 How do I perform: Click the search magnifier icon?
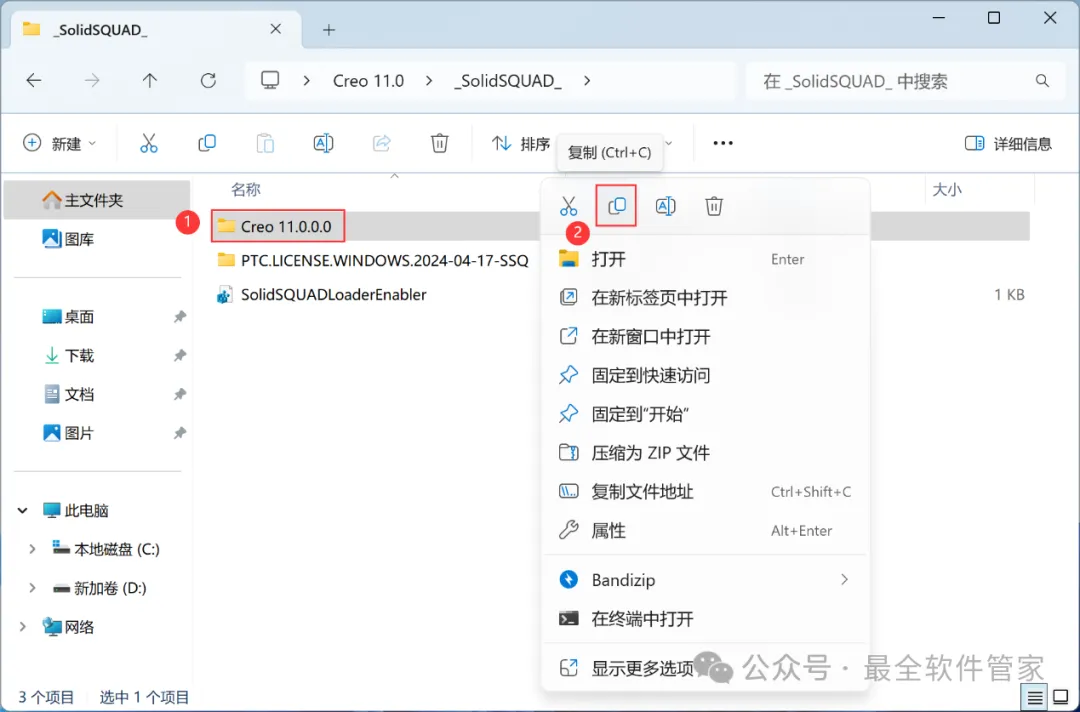[1042, 81]
